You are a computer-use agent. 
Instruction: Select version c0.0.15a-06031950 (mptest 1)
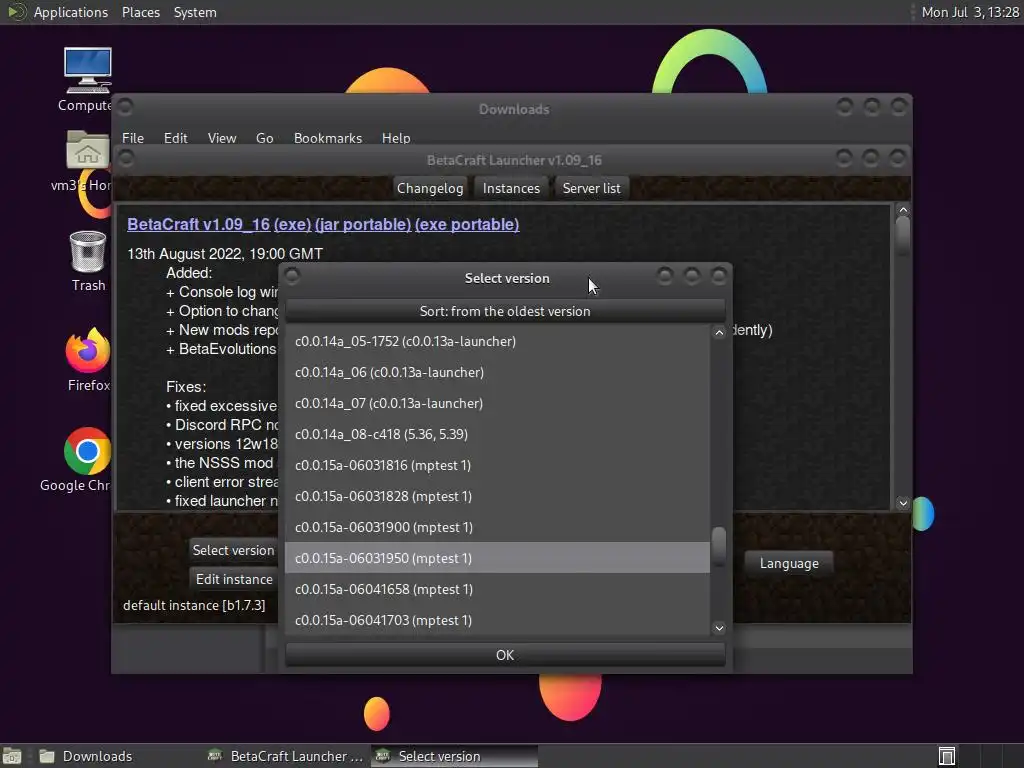pyautogui.click(x=498, y=558)
